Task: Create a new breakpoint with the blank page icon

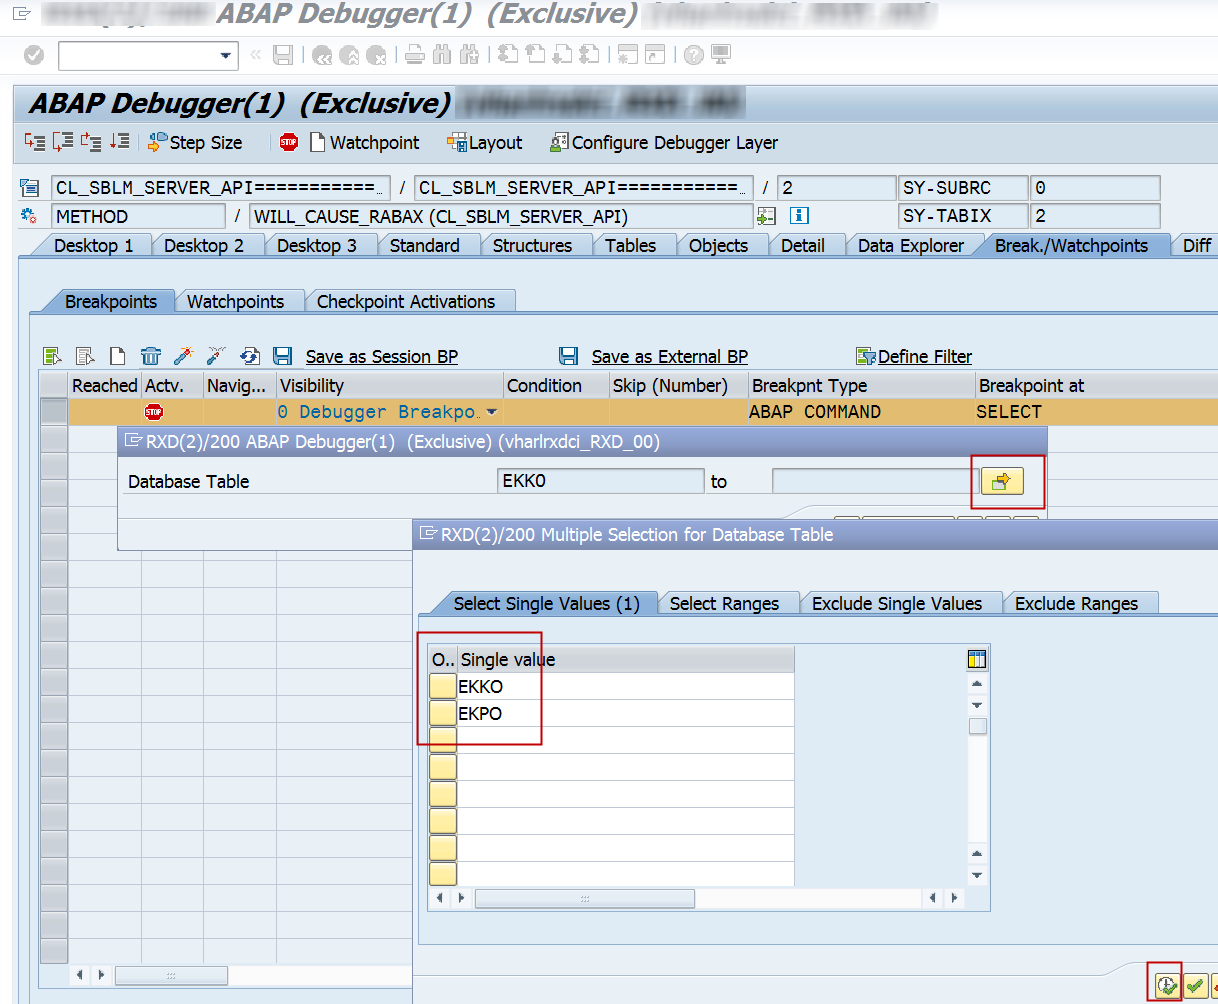Action: tap(117, 356)
